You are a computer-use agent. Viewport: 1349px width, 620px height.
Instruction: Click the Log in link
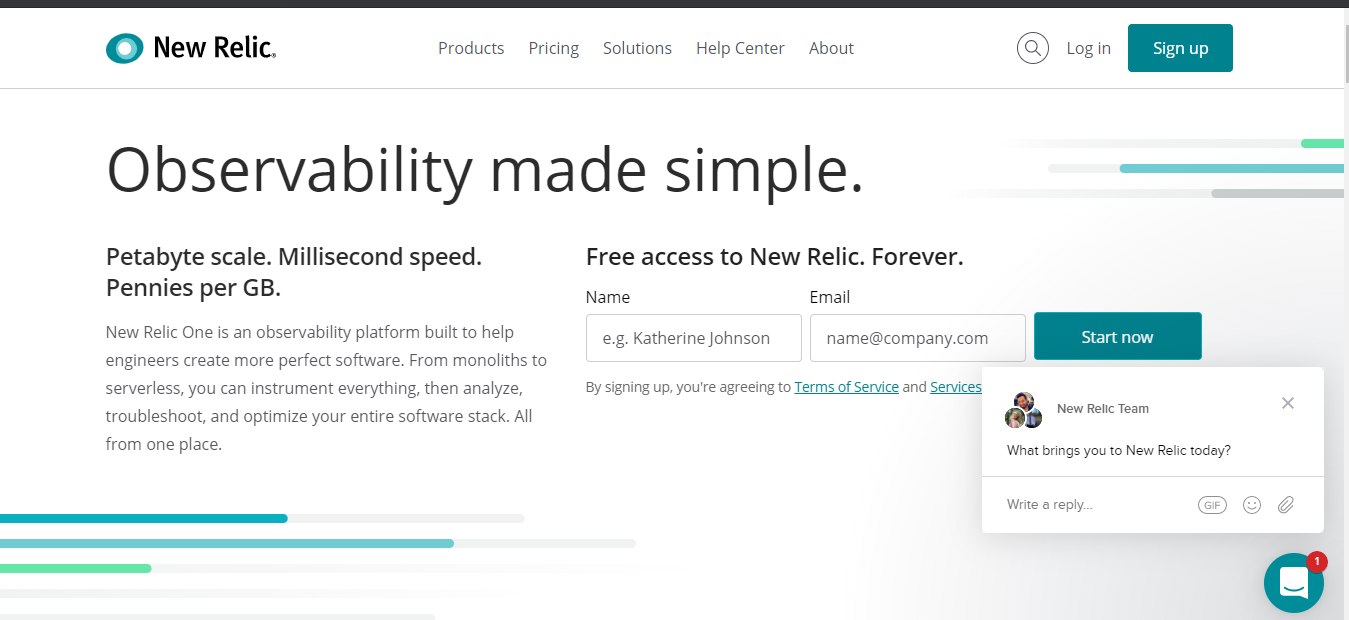click(1088, 48)
